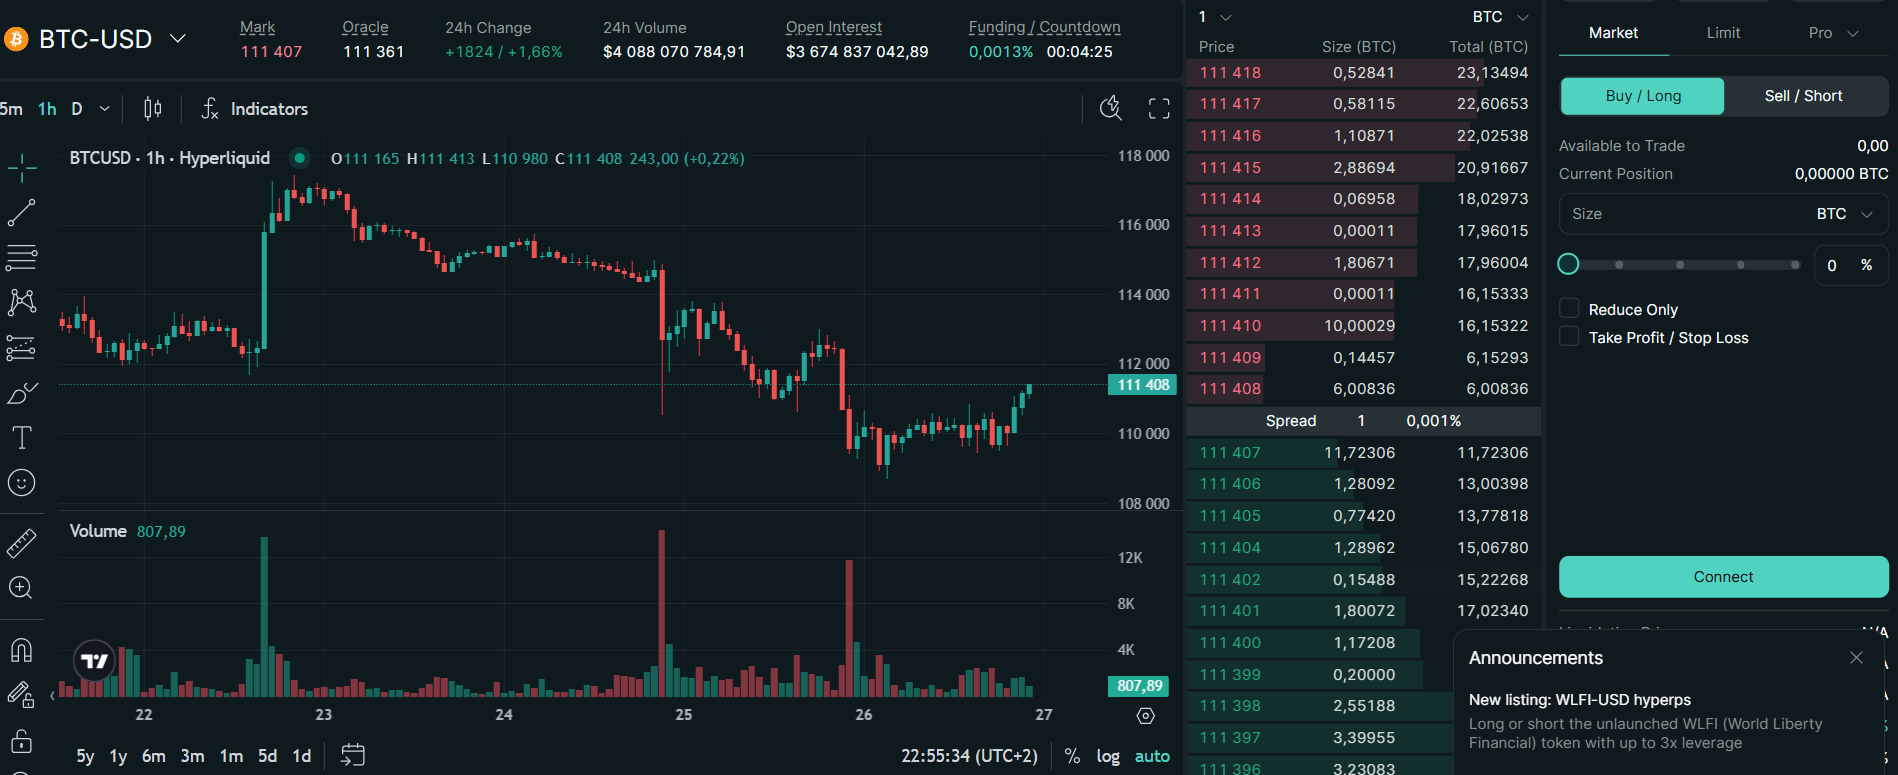Open the Pro order types dropdown
This screenshot has height=775, width=1898.
click(x=1834, y=33)
